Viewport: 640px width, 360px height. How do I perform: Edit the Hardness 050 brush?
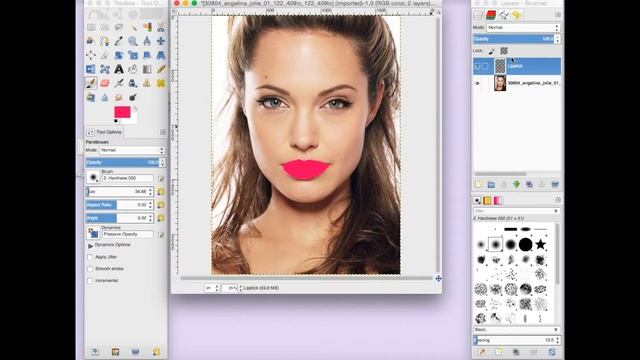pyautogui.click(x=161, y=179)
